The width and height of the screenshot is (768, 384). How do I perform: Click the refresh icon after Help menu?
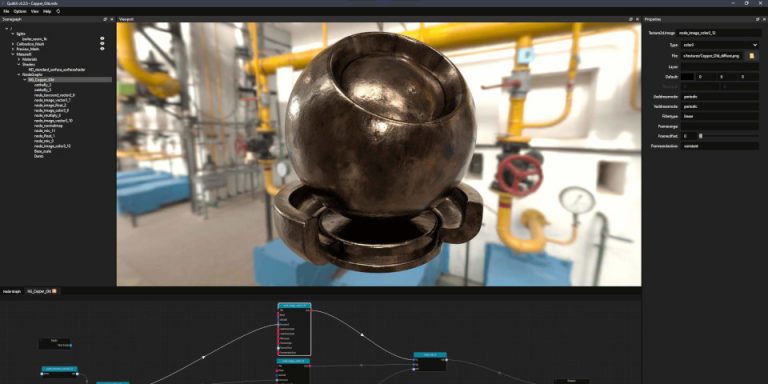58,11
